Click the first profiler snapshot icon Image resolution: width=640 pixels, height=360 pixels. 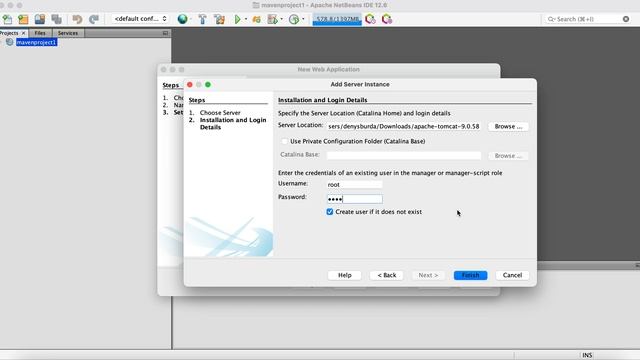370,19
